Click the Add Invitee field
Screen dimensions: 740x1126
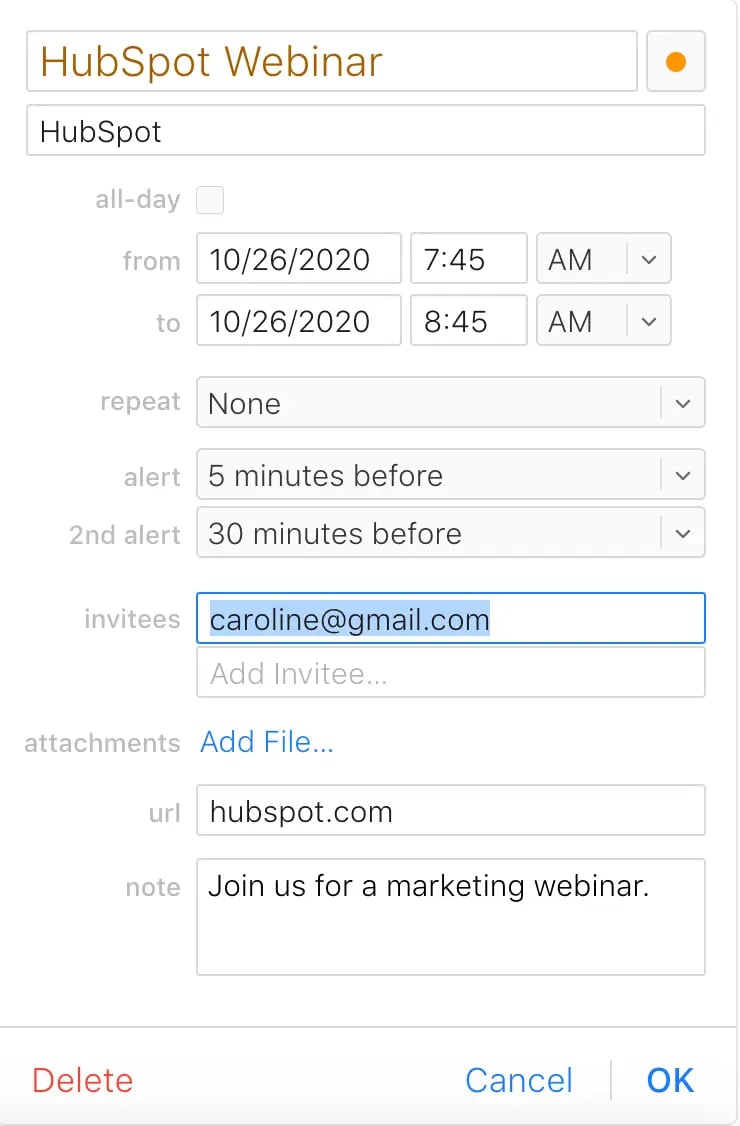tap(450, 673)
